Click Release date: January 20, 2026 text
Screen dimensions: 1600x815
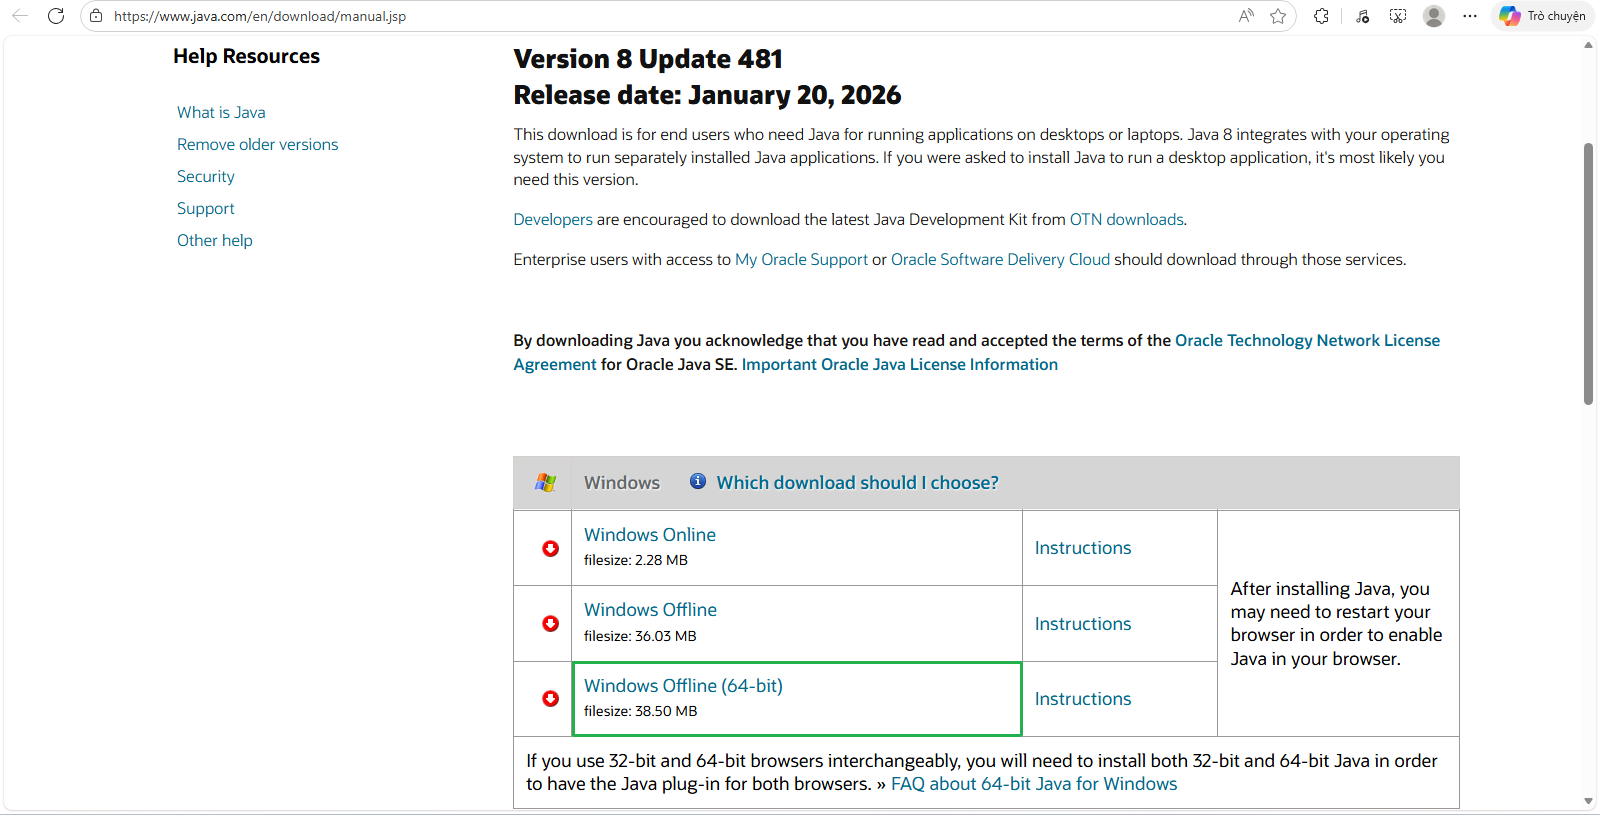pyautogui.click(x=707, y=95)
